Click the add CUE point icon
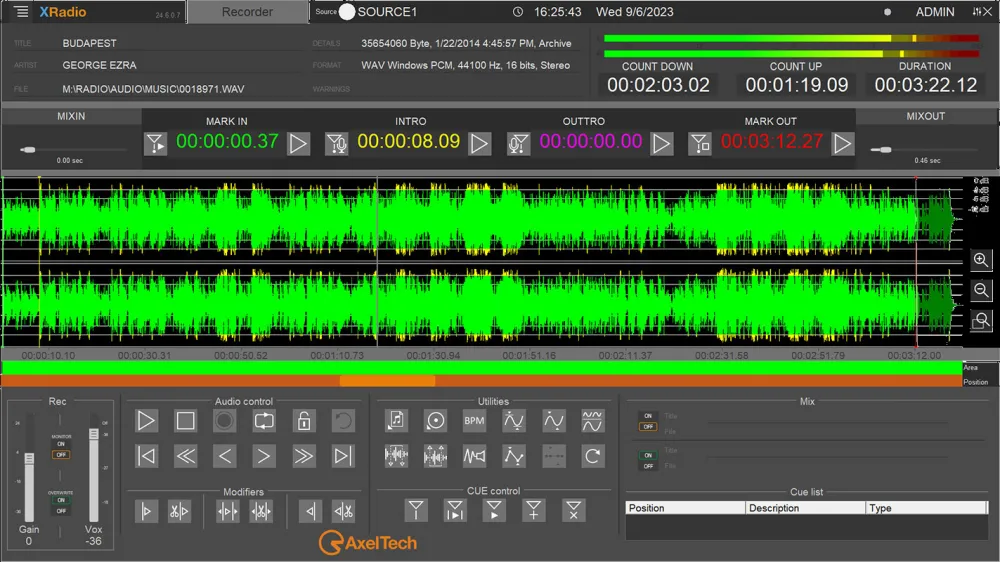The height and width of the screenshot is (562, 1000). point(534,510)
